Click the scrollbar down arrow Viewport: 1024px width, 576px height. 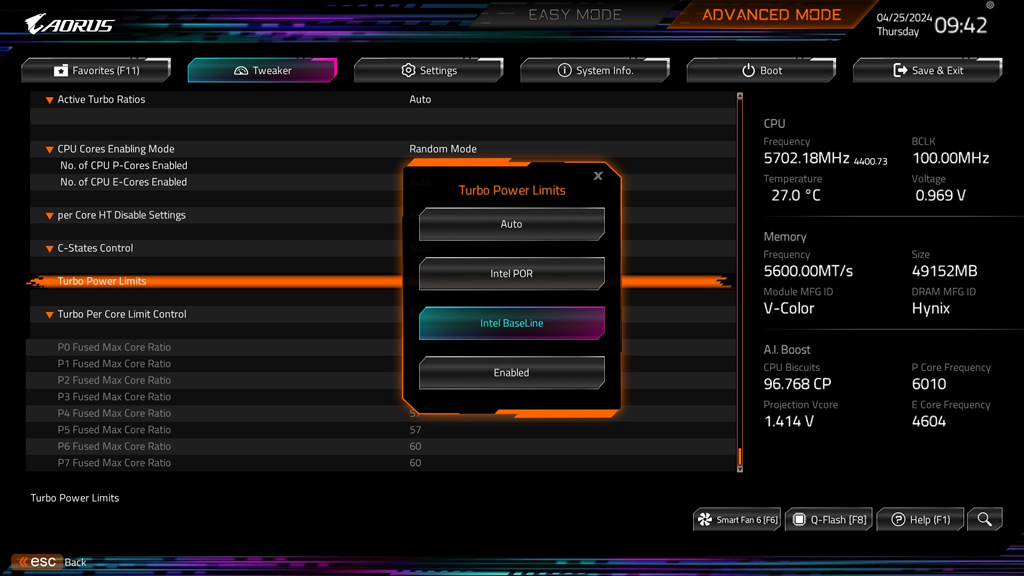tap(740, 469)
